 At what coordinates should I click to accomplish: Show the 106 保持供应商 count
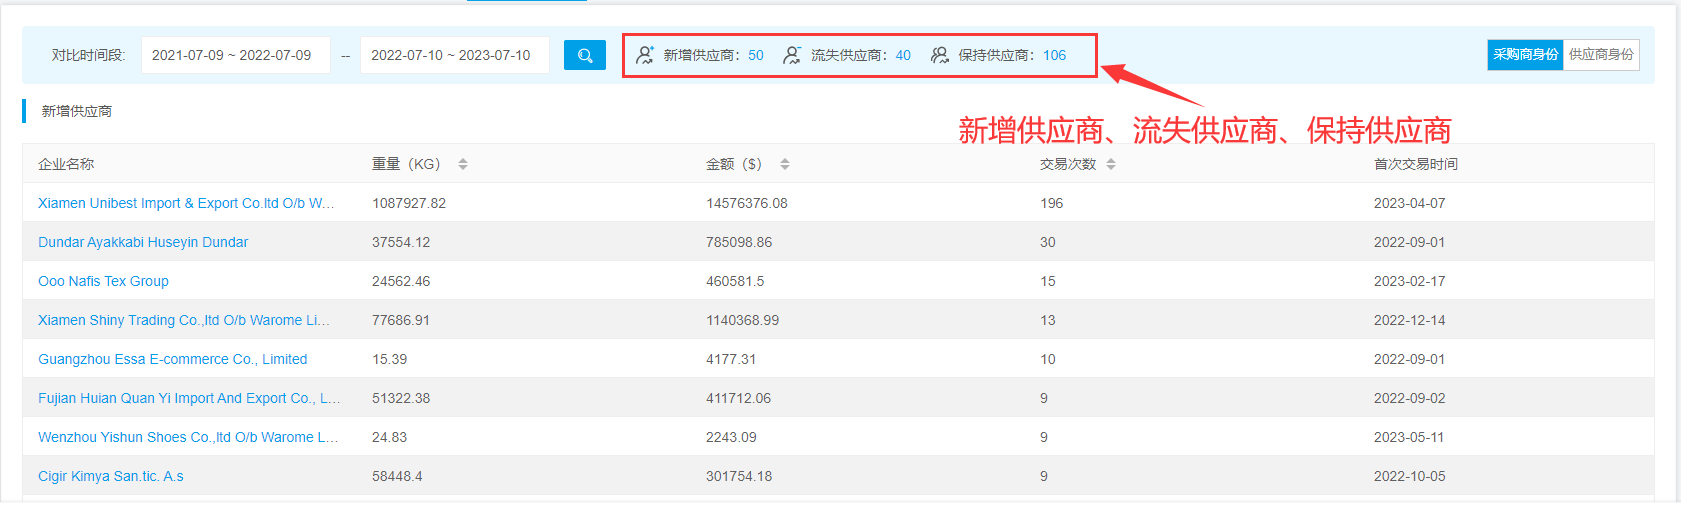tap(1055, 55)
